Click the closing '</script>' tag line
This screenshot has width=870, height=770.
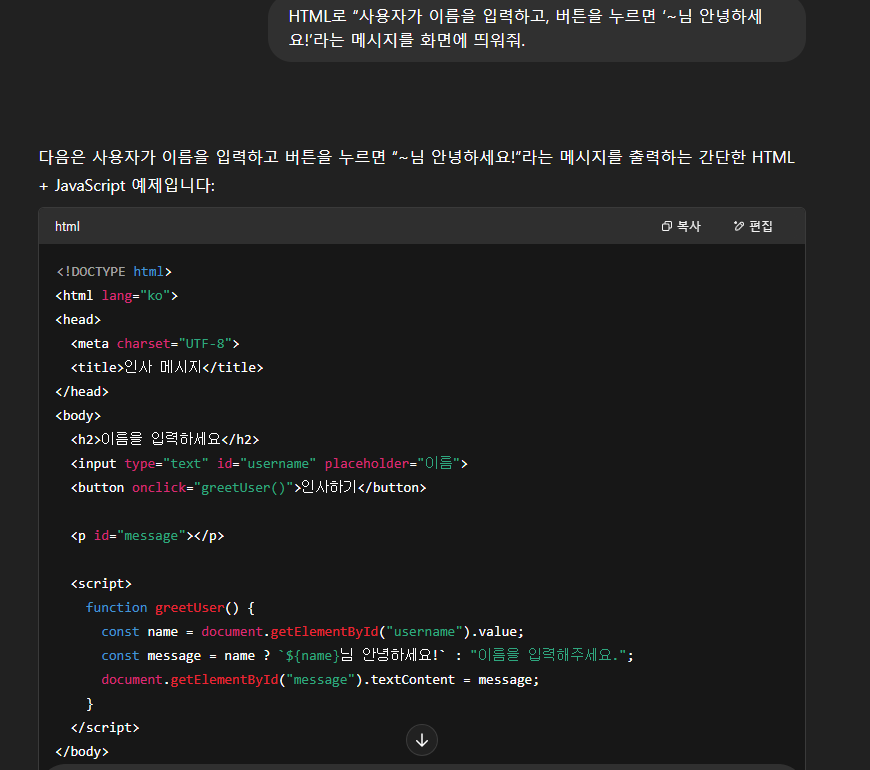coord(105,727)
